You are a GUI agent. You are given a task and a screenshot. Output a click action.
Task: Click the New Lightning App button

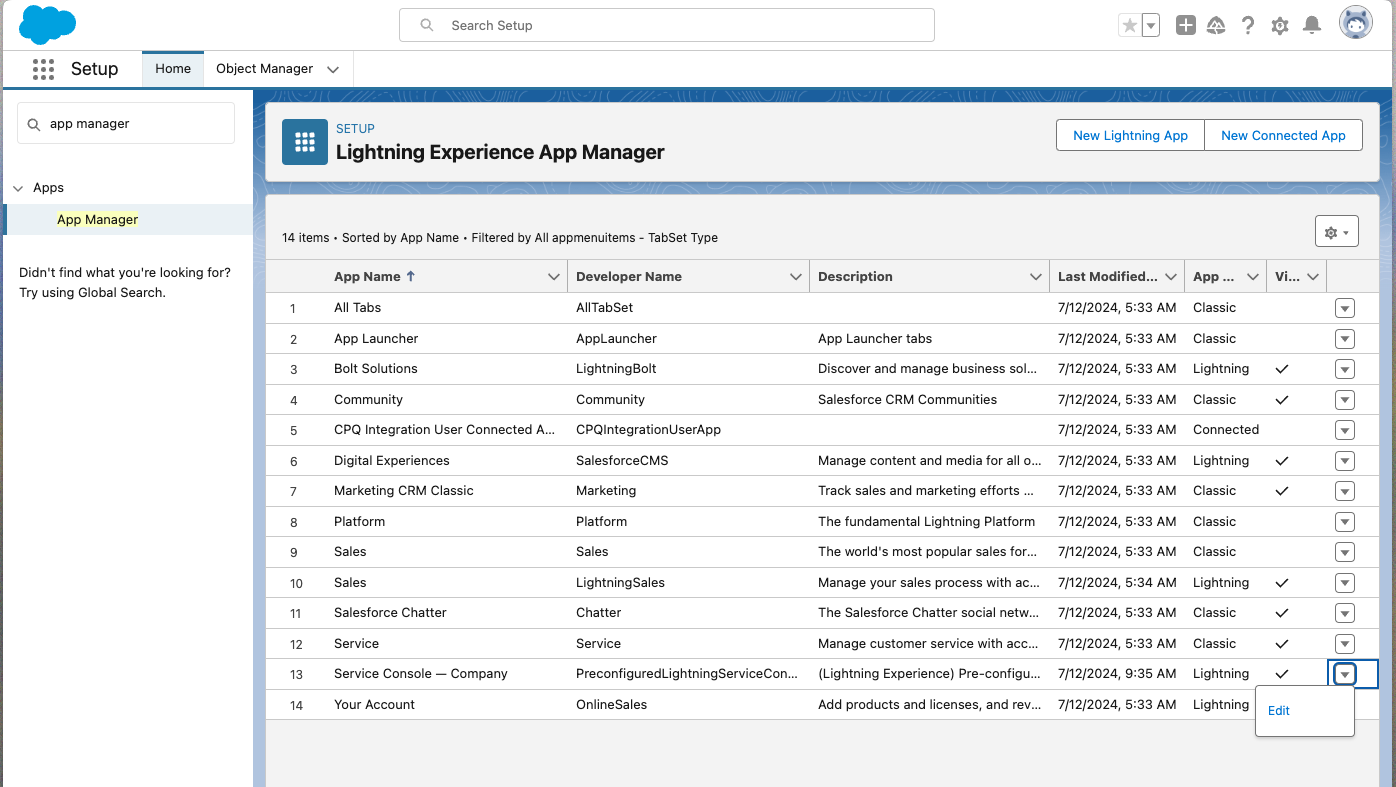click(x=1130, y=135)
